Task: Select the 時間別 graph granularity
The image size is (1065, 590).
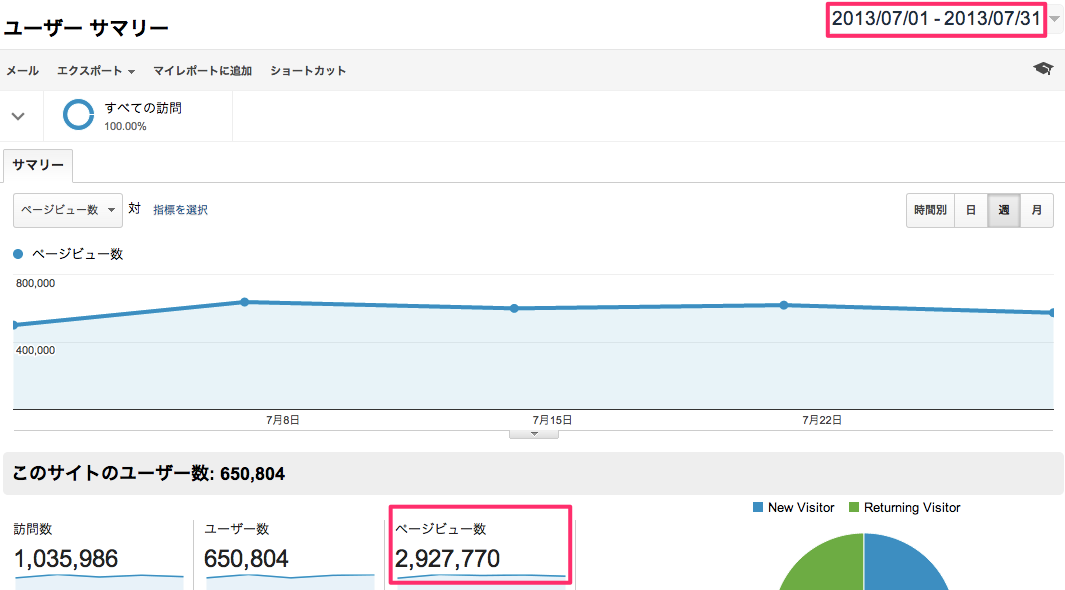Action: click(x=931, y=210)
